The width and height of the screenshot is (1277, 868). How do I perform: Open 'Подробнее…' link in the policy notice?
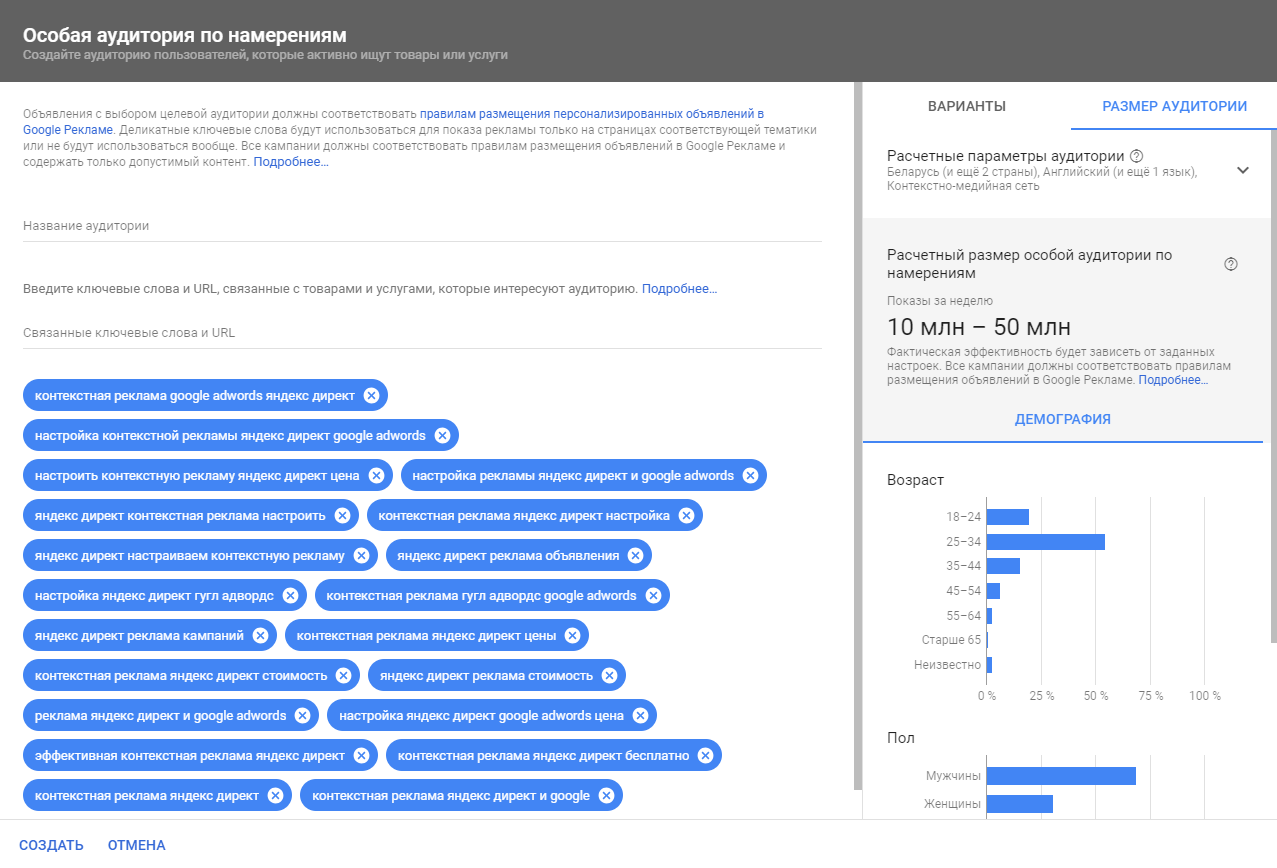pos(291,162)
